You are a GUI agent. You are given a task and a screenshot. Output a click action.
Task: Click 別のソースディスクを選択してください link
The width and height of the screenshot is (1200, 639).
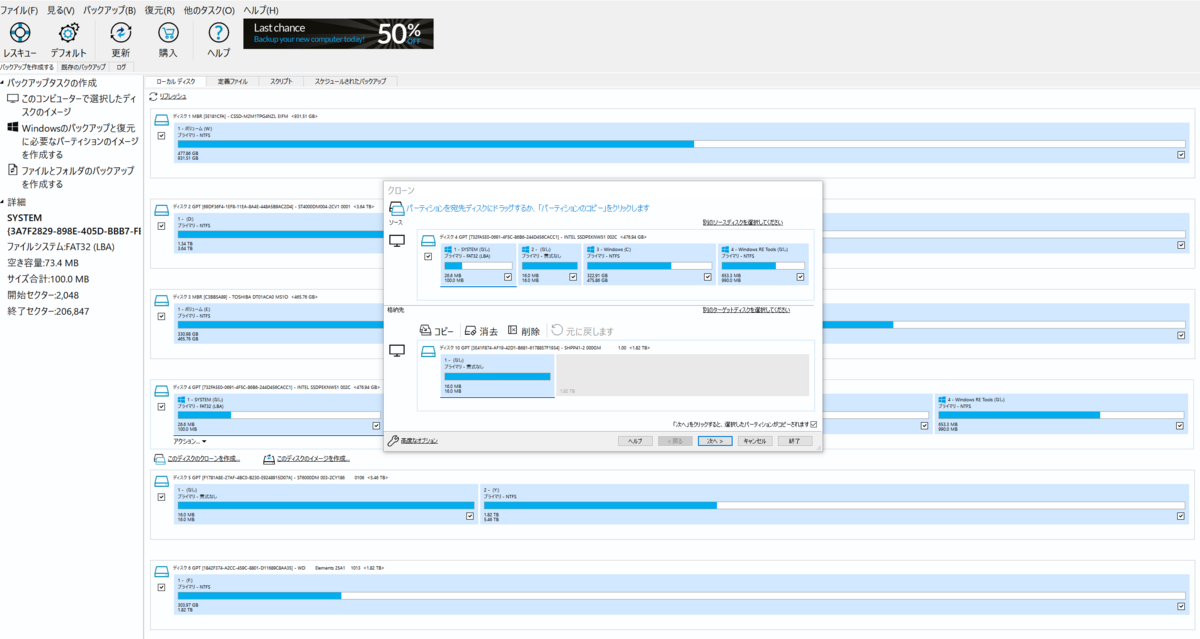click(743, 222)
